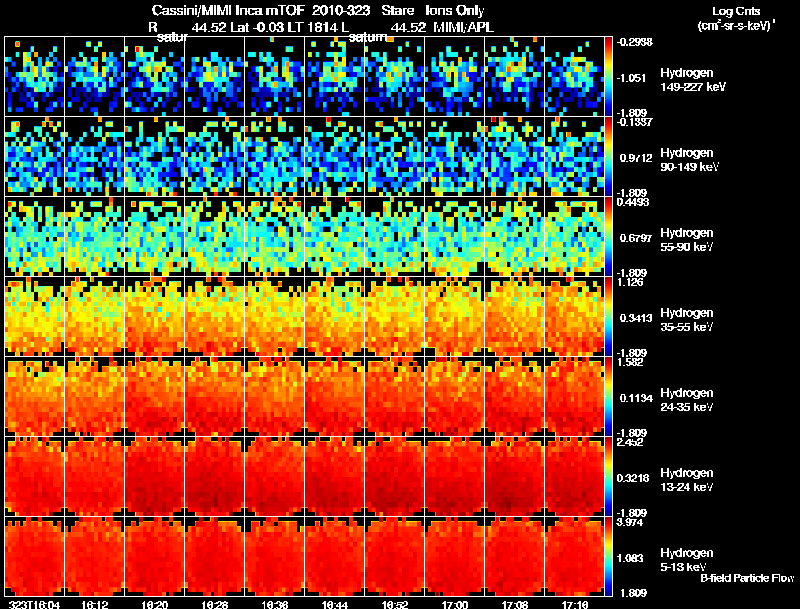
Task: Click the '16:52' time axis label
Action: point(394,604)
